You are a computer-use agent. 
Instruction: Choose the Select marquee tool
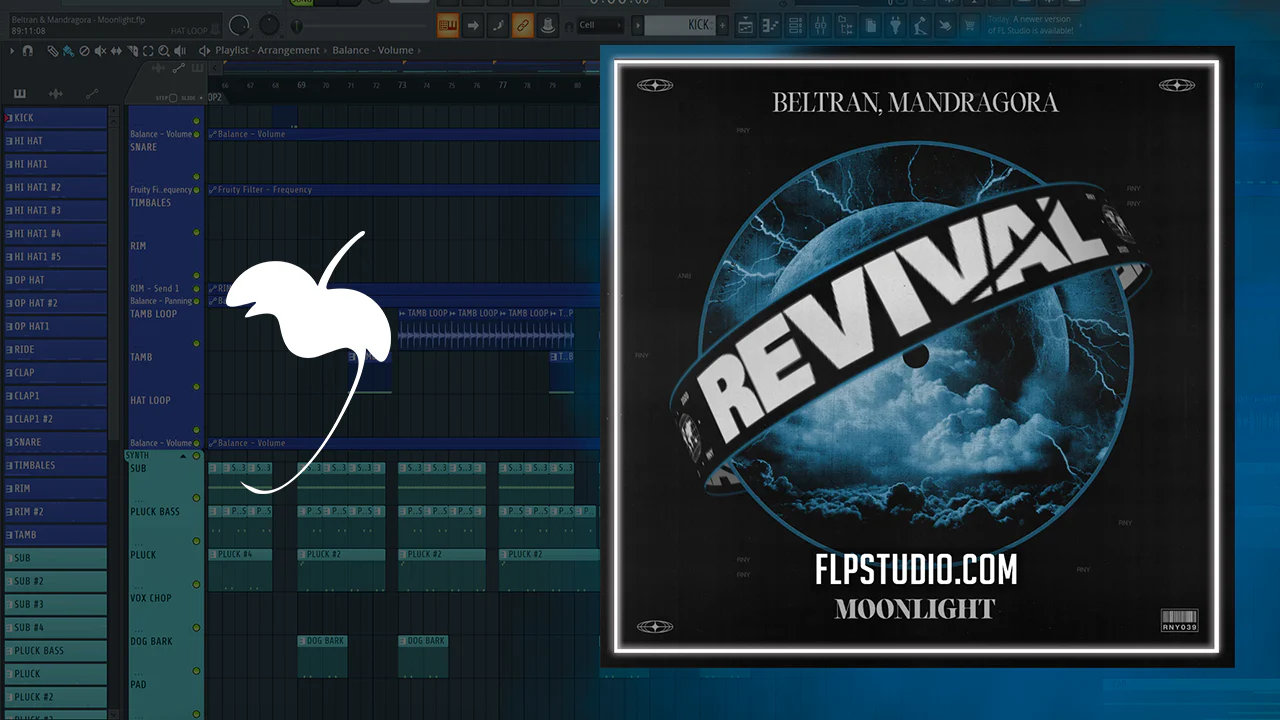[x=148, y=50]
